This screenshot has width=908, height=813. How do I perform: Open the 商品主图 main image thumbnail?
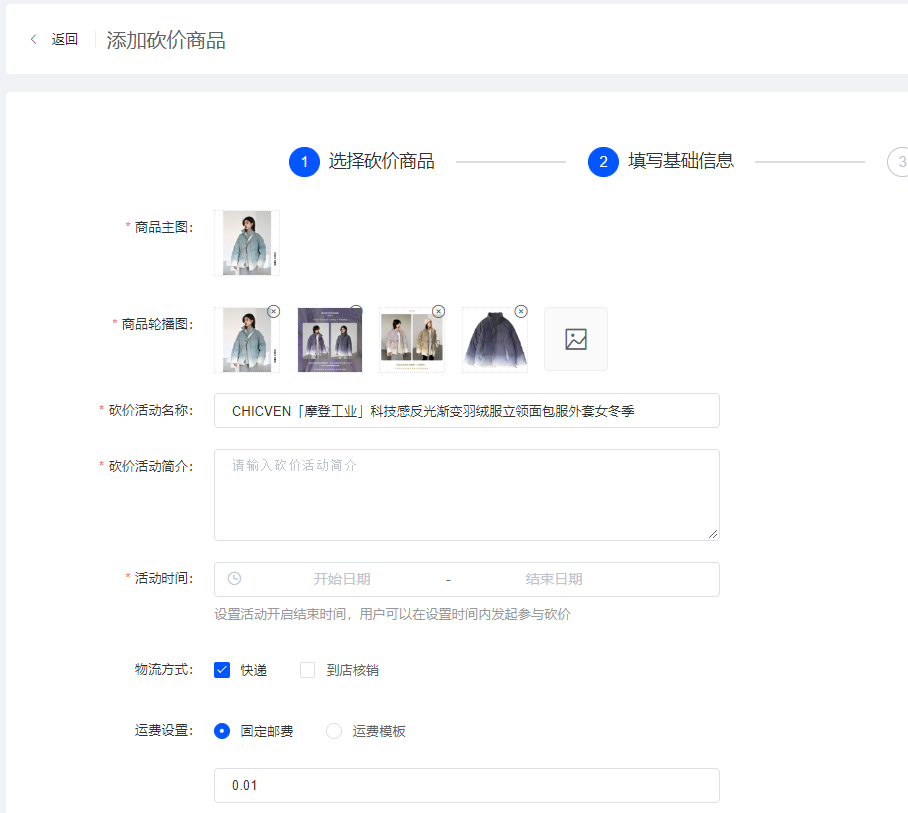[x=247, y=243]
